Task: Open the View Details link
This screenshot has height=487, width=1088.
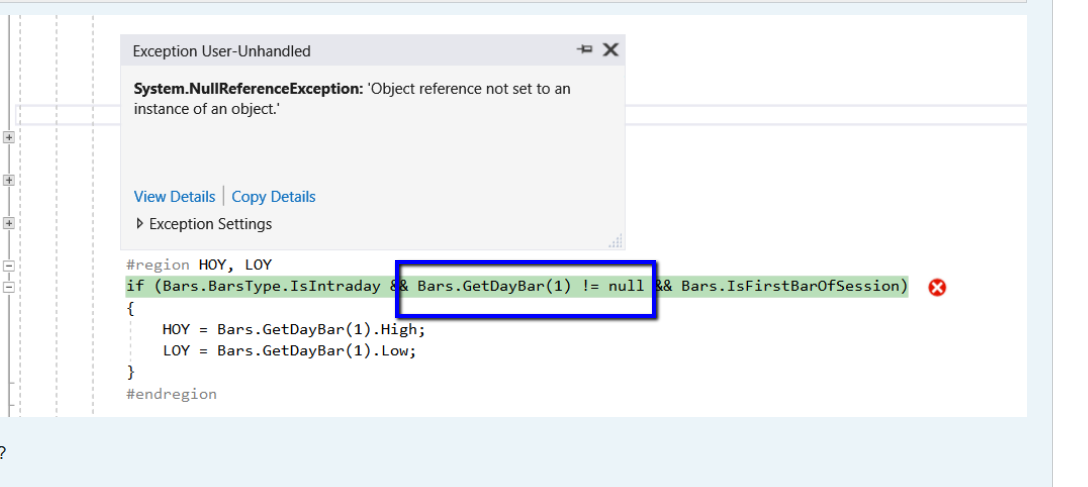Action: pyautogui.click(x=174, y=196)
